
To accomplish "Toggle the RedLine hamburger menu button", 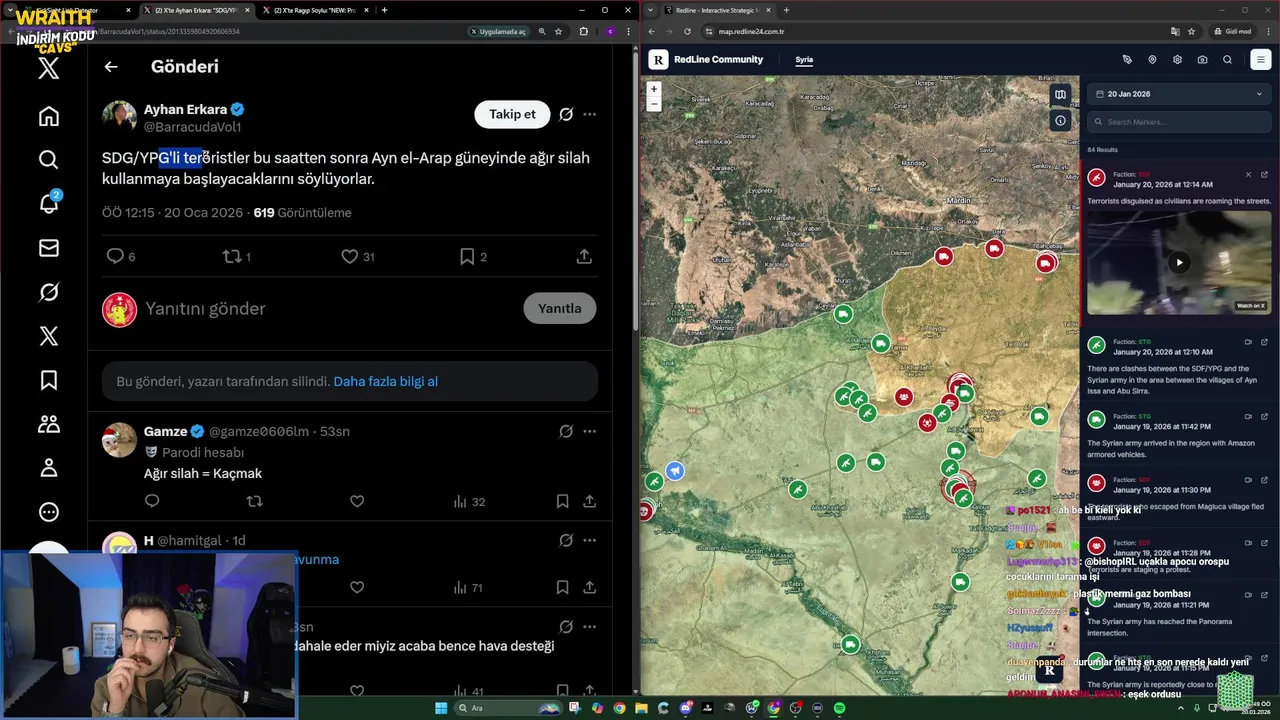I will [1260, 60].
